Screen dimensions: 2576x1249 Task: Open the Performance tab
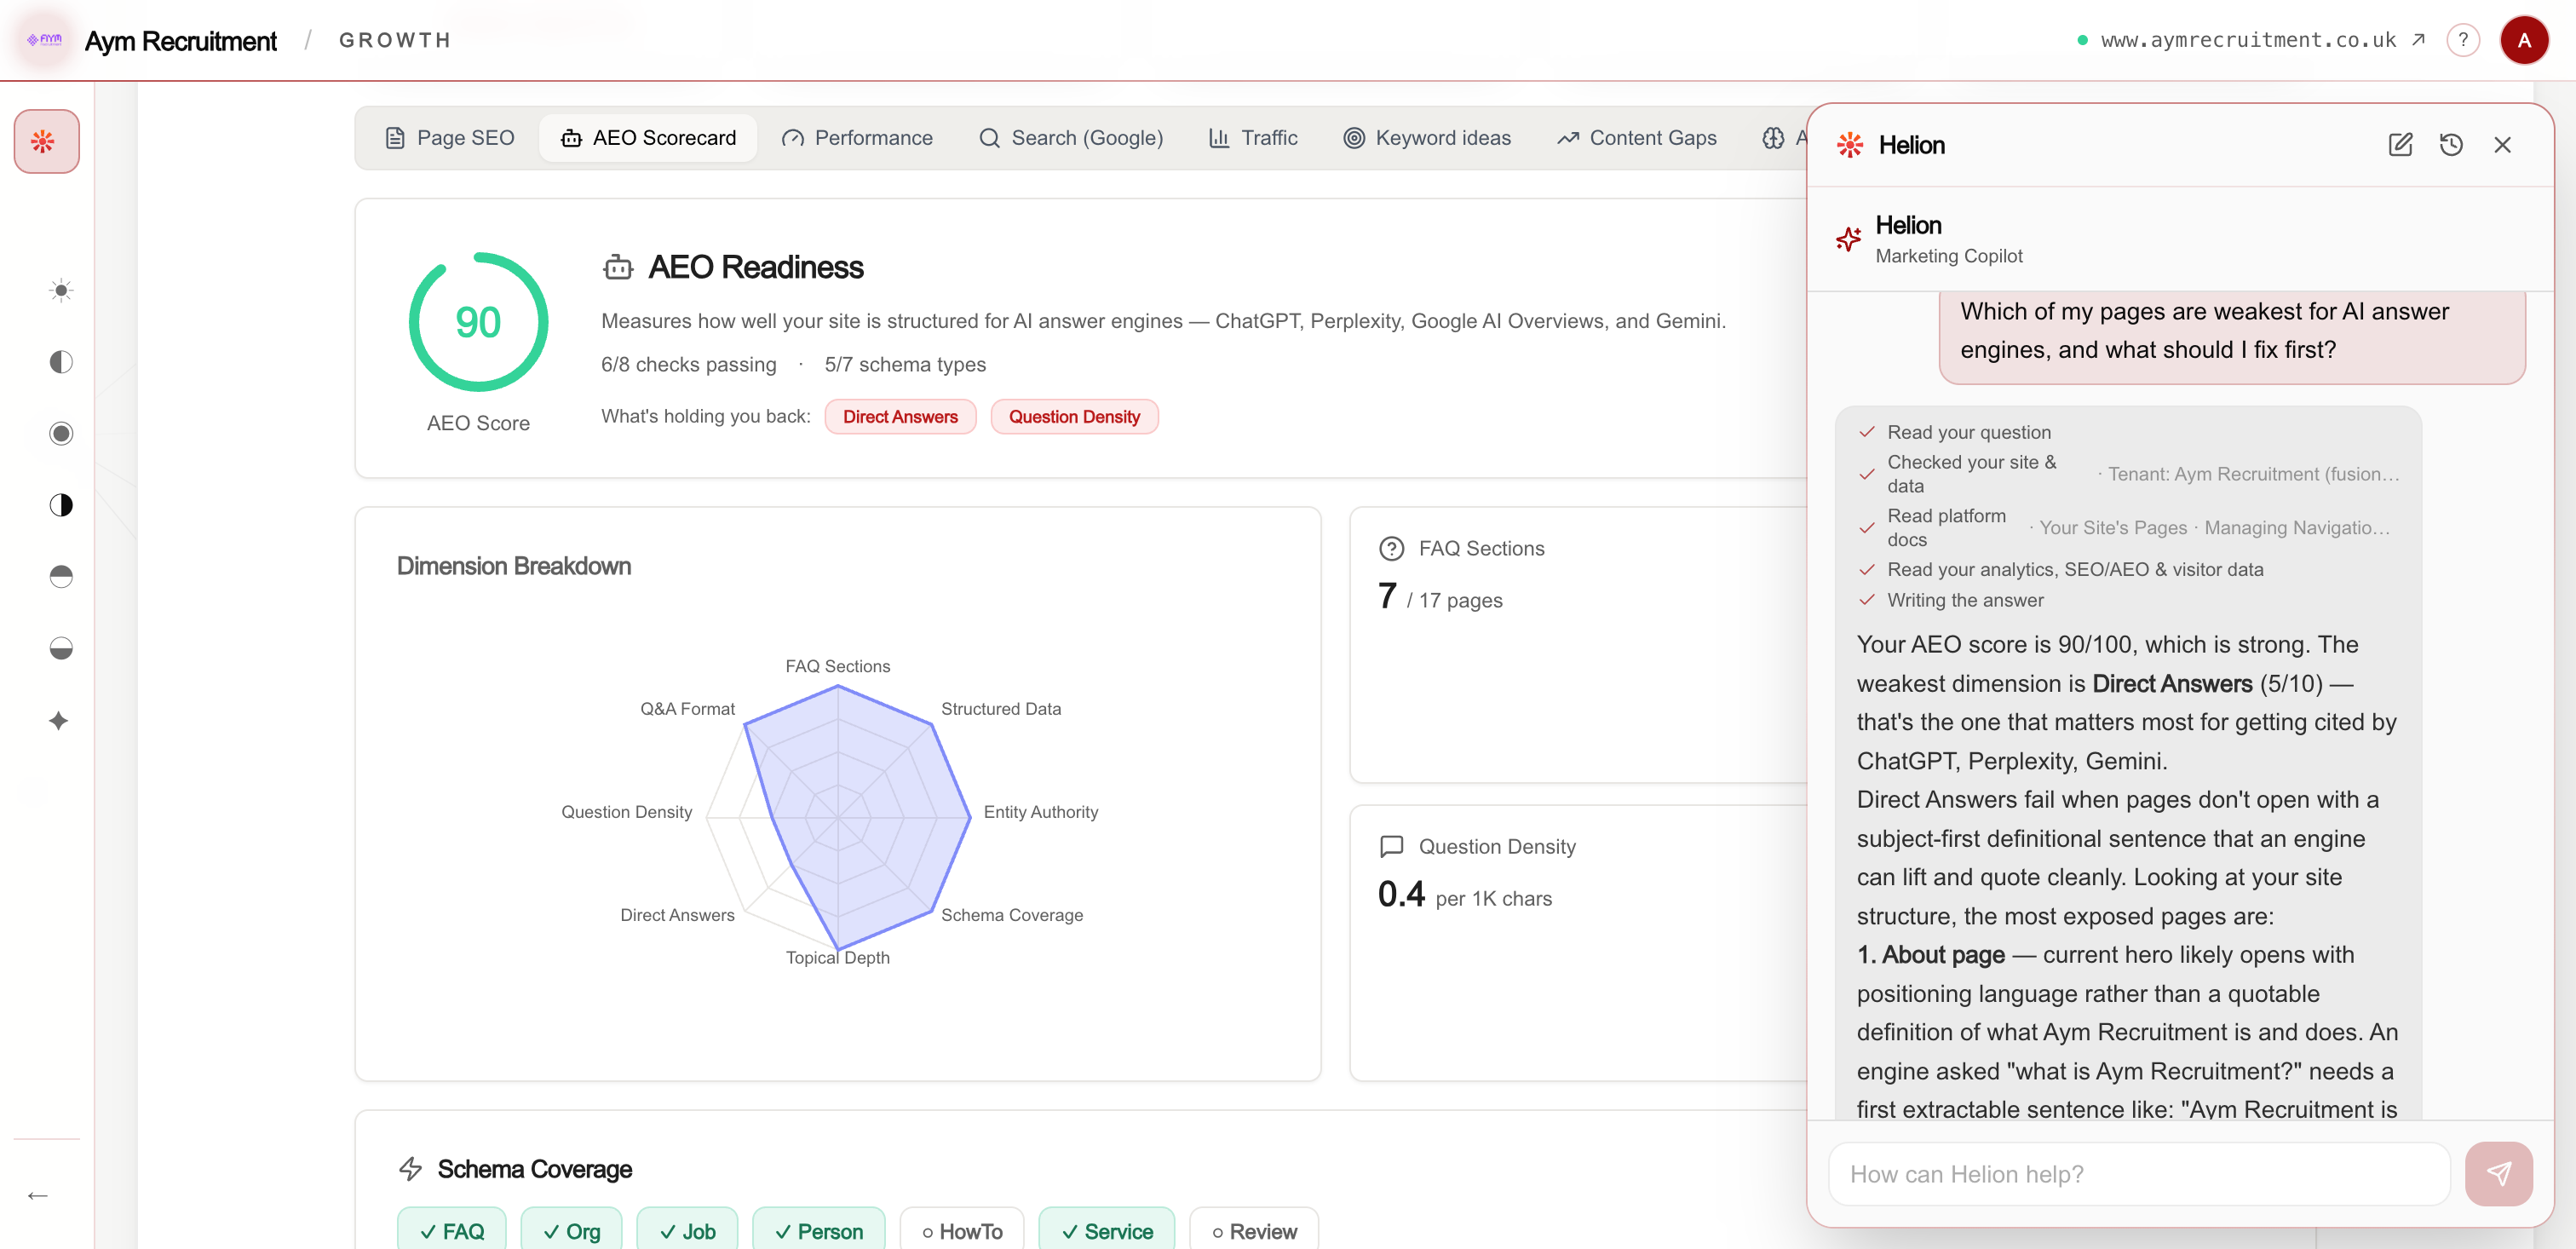point(857,138)
